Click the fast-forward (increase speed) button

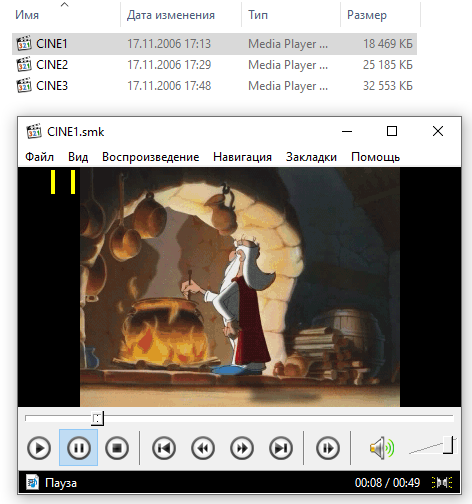click(242, 448)
